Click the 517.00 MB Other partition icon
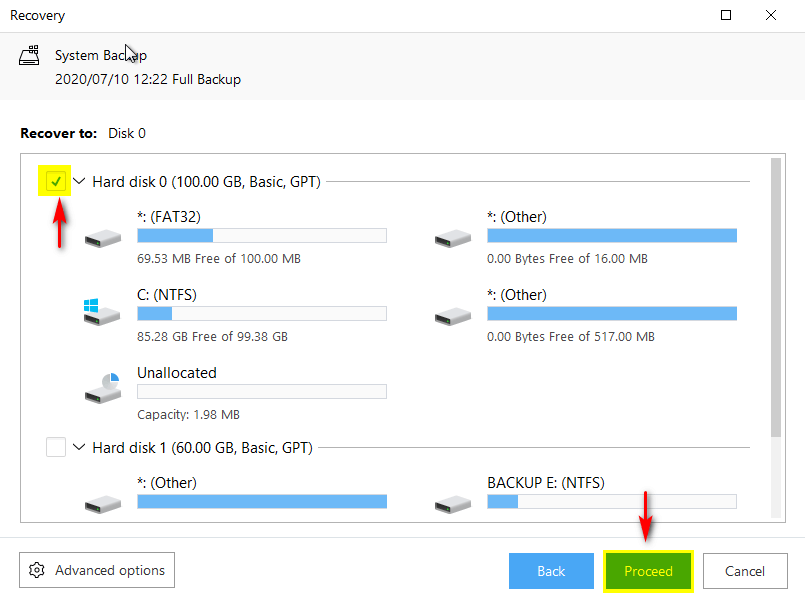Image resolution: width=805 pixels, height=603 pixels. coord(452,314)
